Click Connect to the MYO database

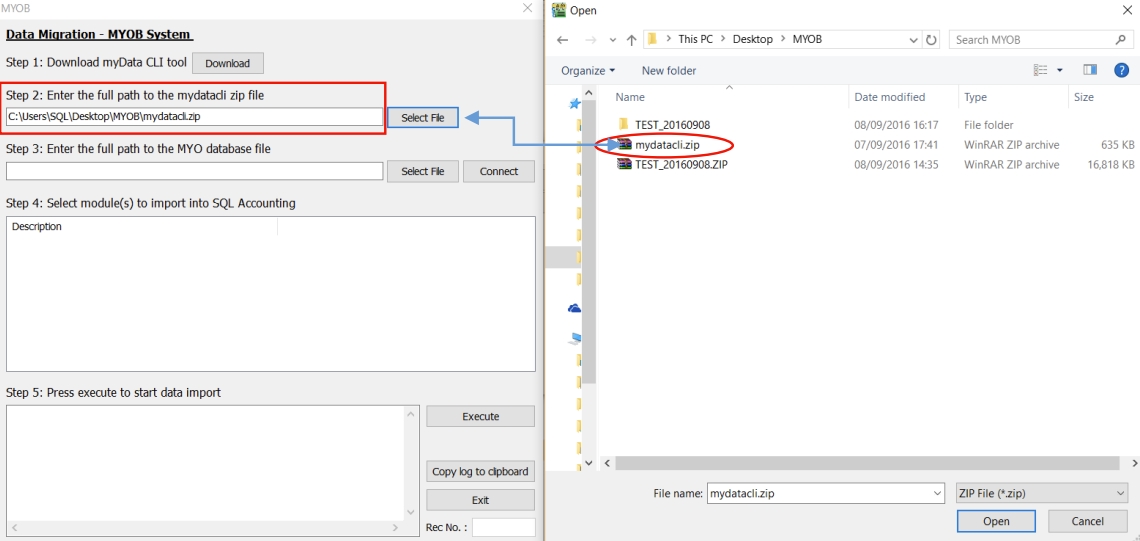(498, 171)
